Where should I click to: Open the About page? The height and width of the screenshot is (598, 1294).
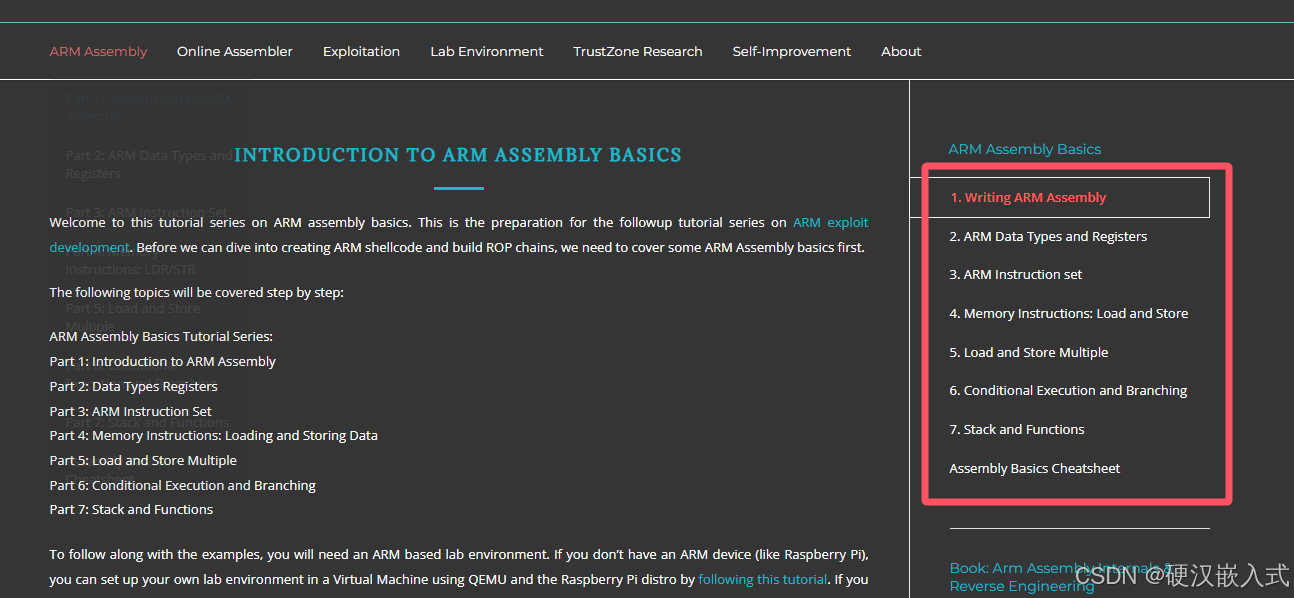(x=901, y=51)
